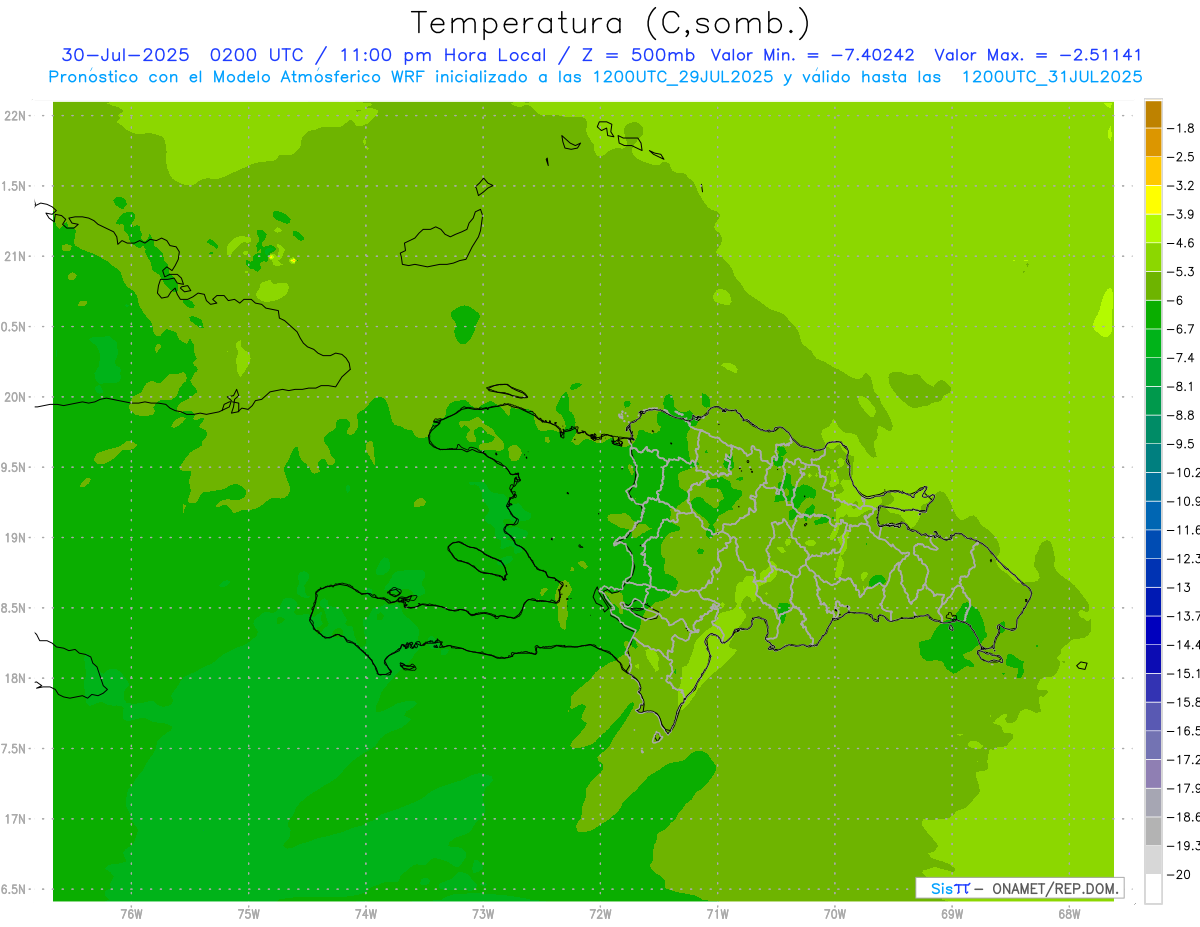Pick the orange swatch between -1.8 and -2.5
This screenshot has height=927, width=1200.
coord(1153,142)
